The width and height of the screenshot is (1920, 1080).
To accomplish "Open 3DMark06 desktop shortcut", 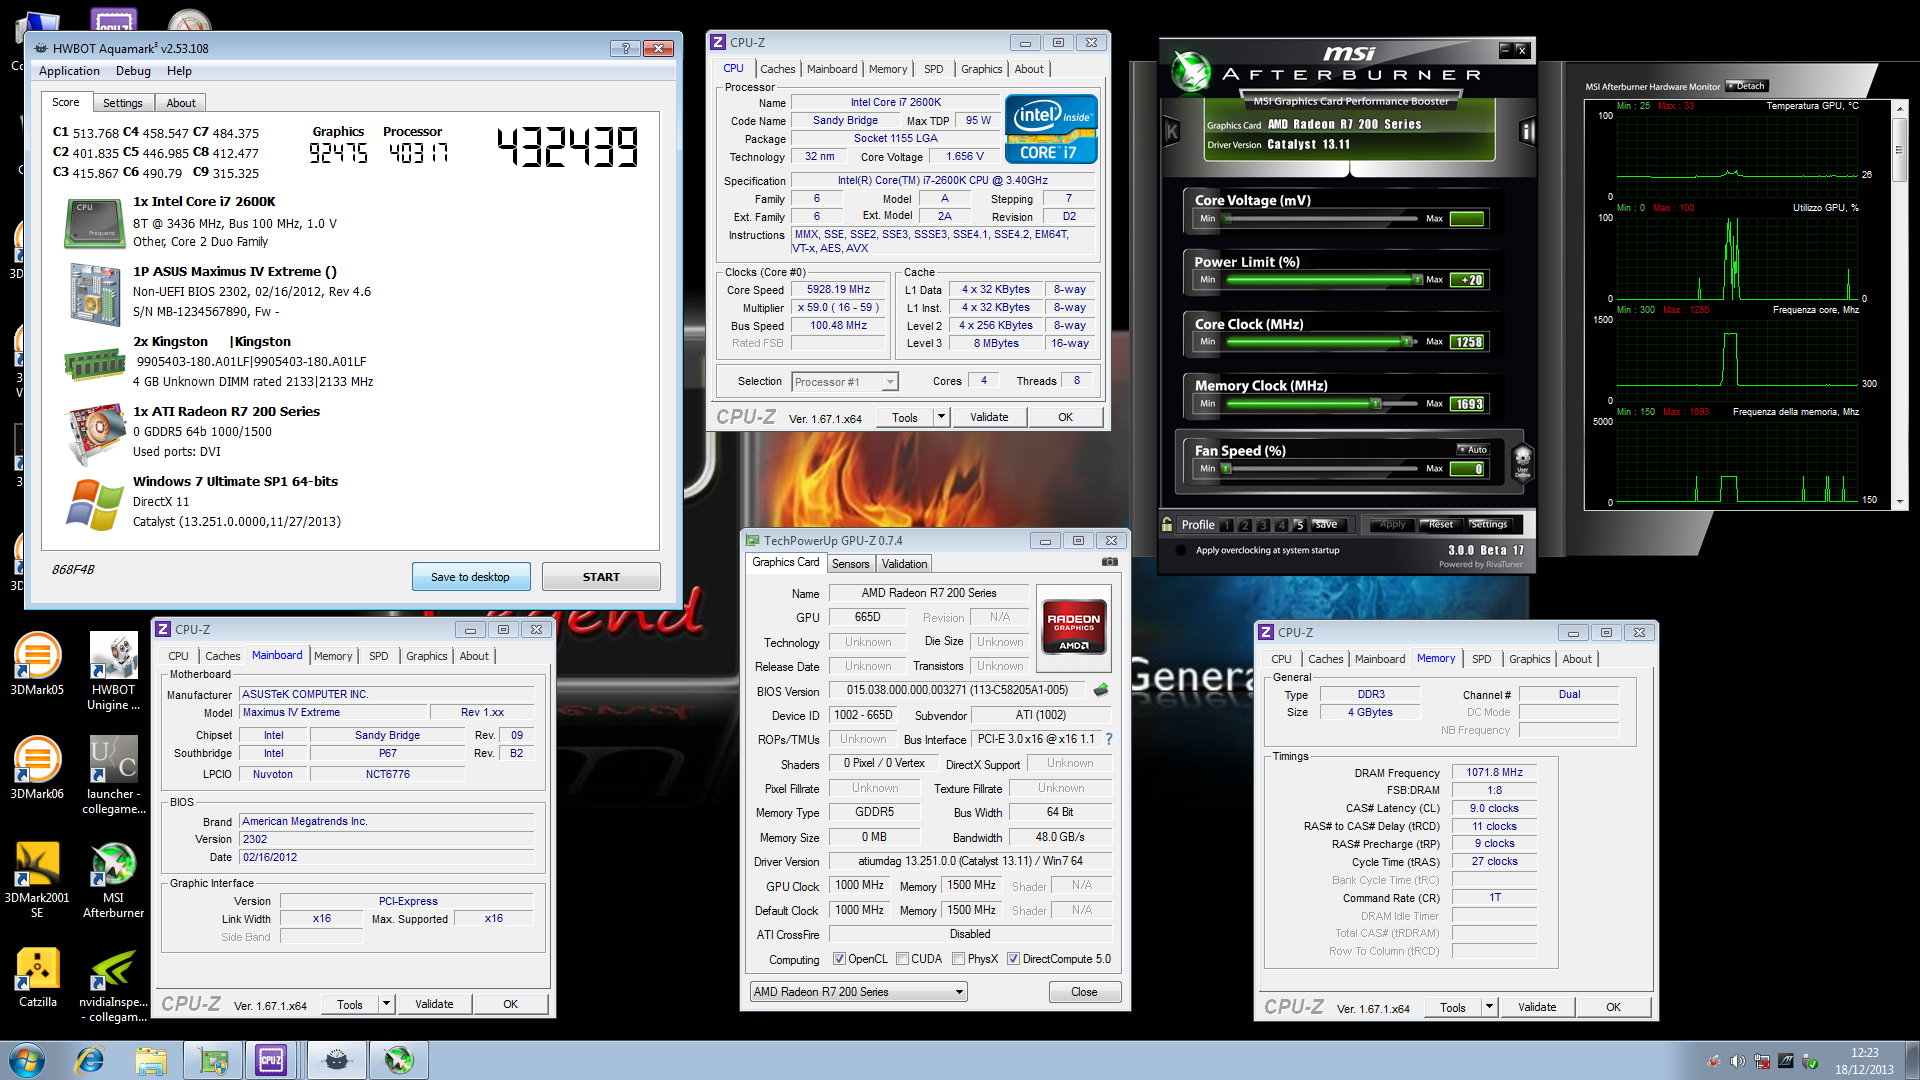I will [x=37, y=768].
